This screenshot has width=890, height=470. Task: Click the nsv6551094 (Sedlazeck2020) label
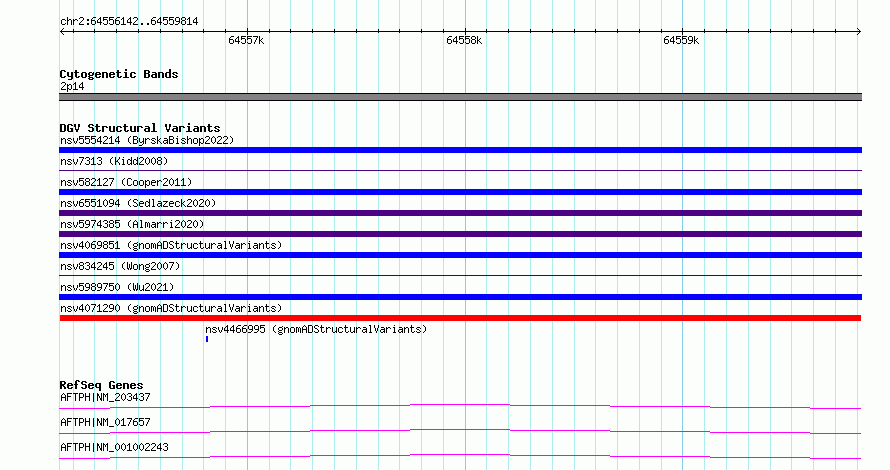[138, 203]
